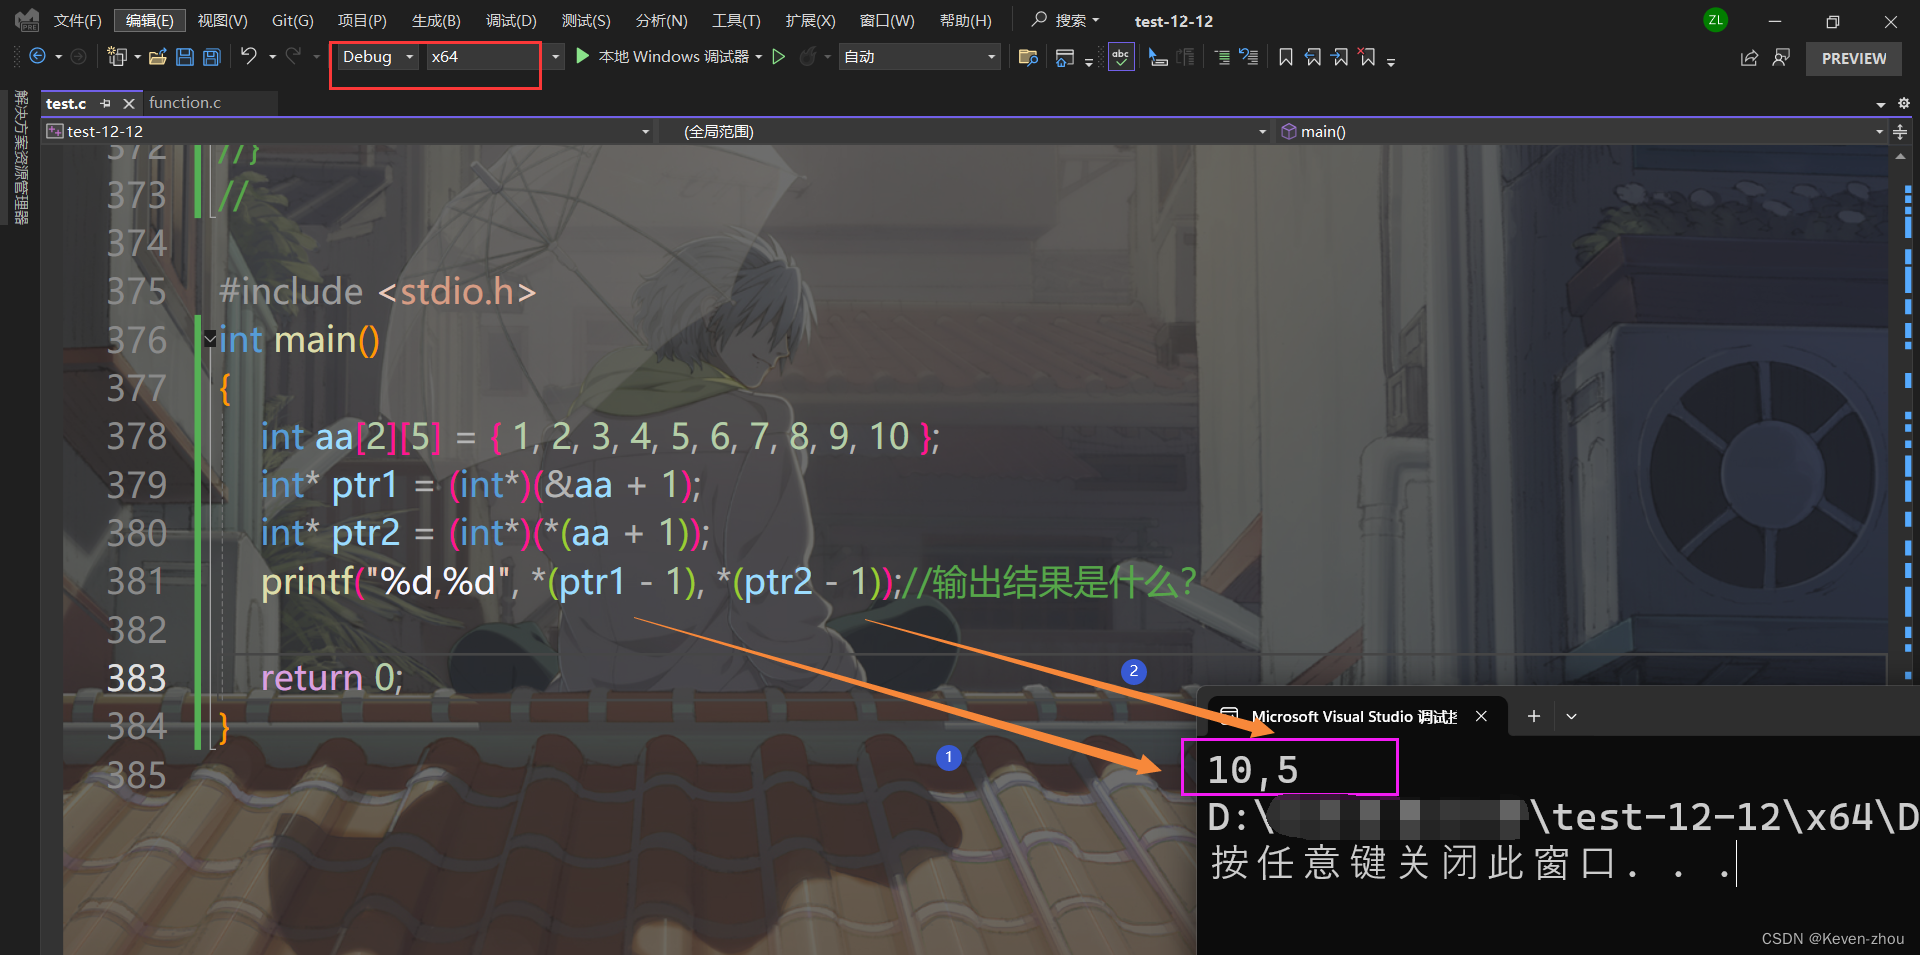Toggle a bookmark on the current line

(x=1286, y=57)
